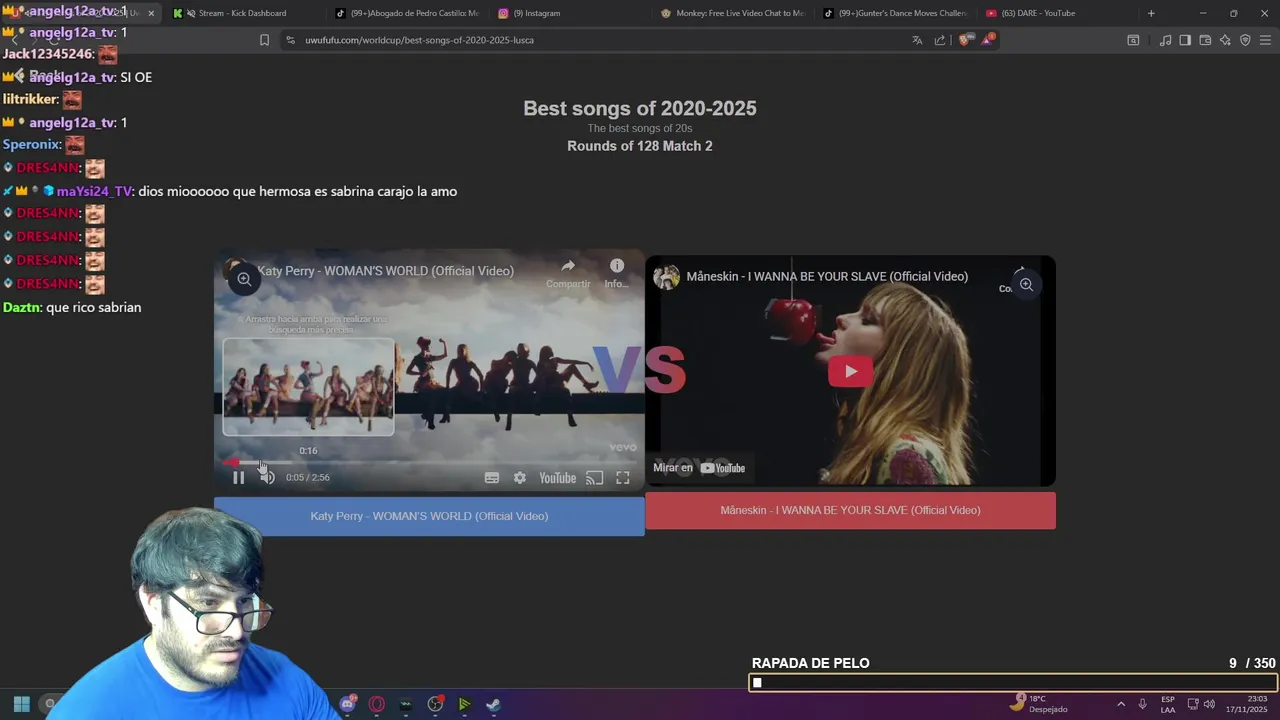This screenshot has height=720, width=1280.
Task: Enter fullscreen on Katy Perry video
Action: pos(622,478)
